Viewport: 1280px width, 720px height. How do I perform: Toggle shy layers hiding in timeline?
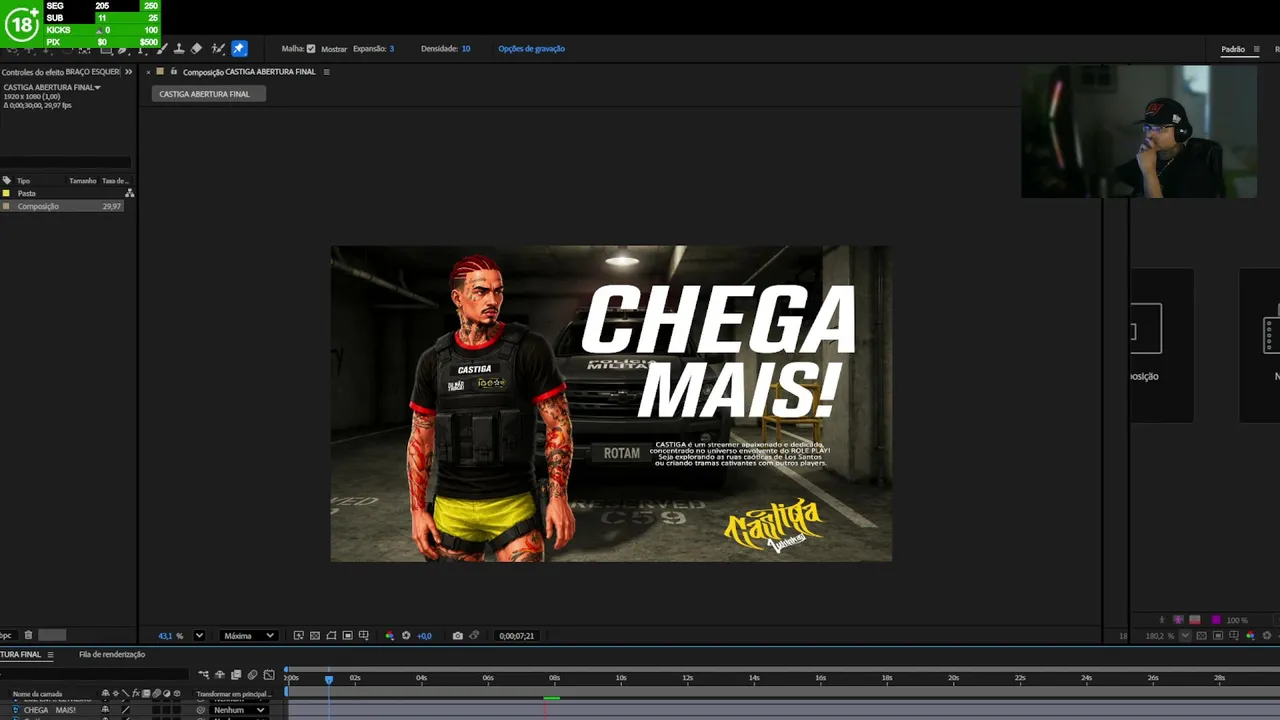coord(220,675)
